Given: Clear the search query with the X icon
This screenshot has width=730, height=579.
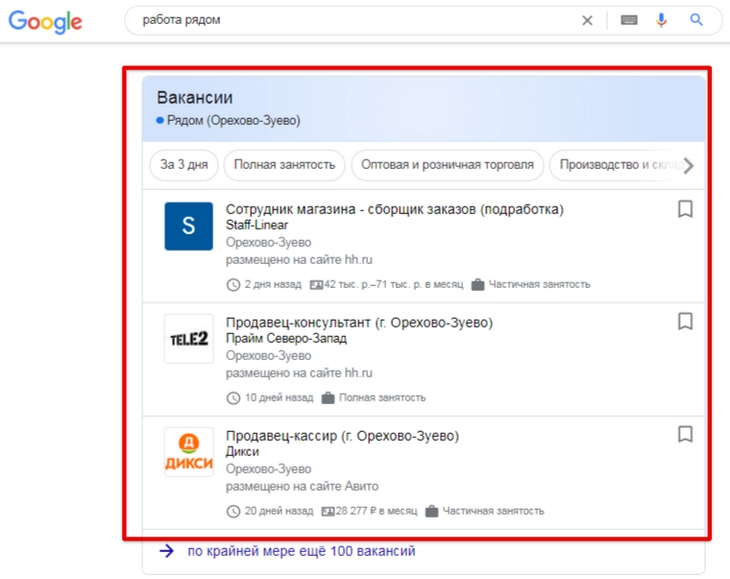Looking at the screenshot, I should [x=587, y=20].
